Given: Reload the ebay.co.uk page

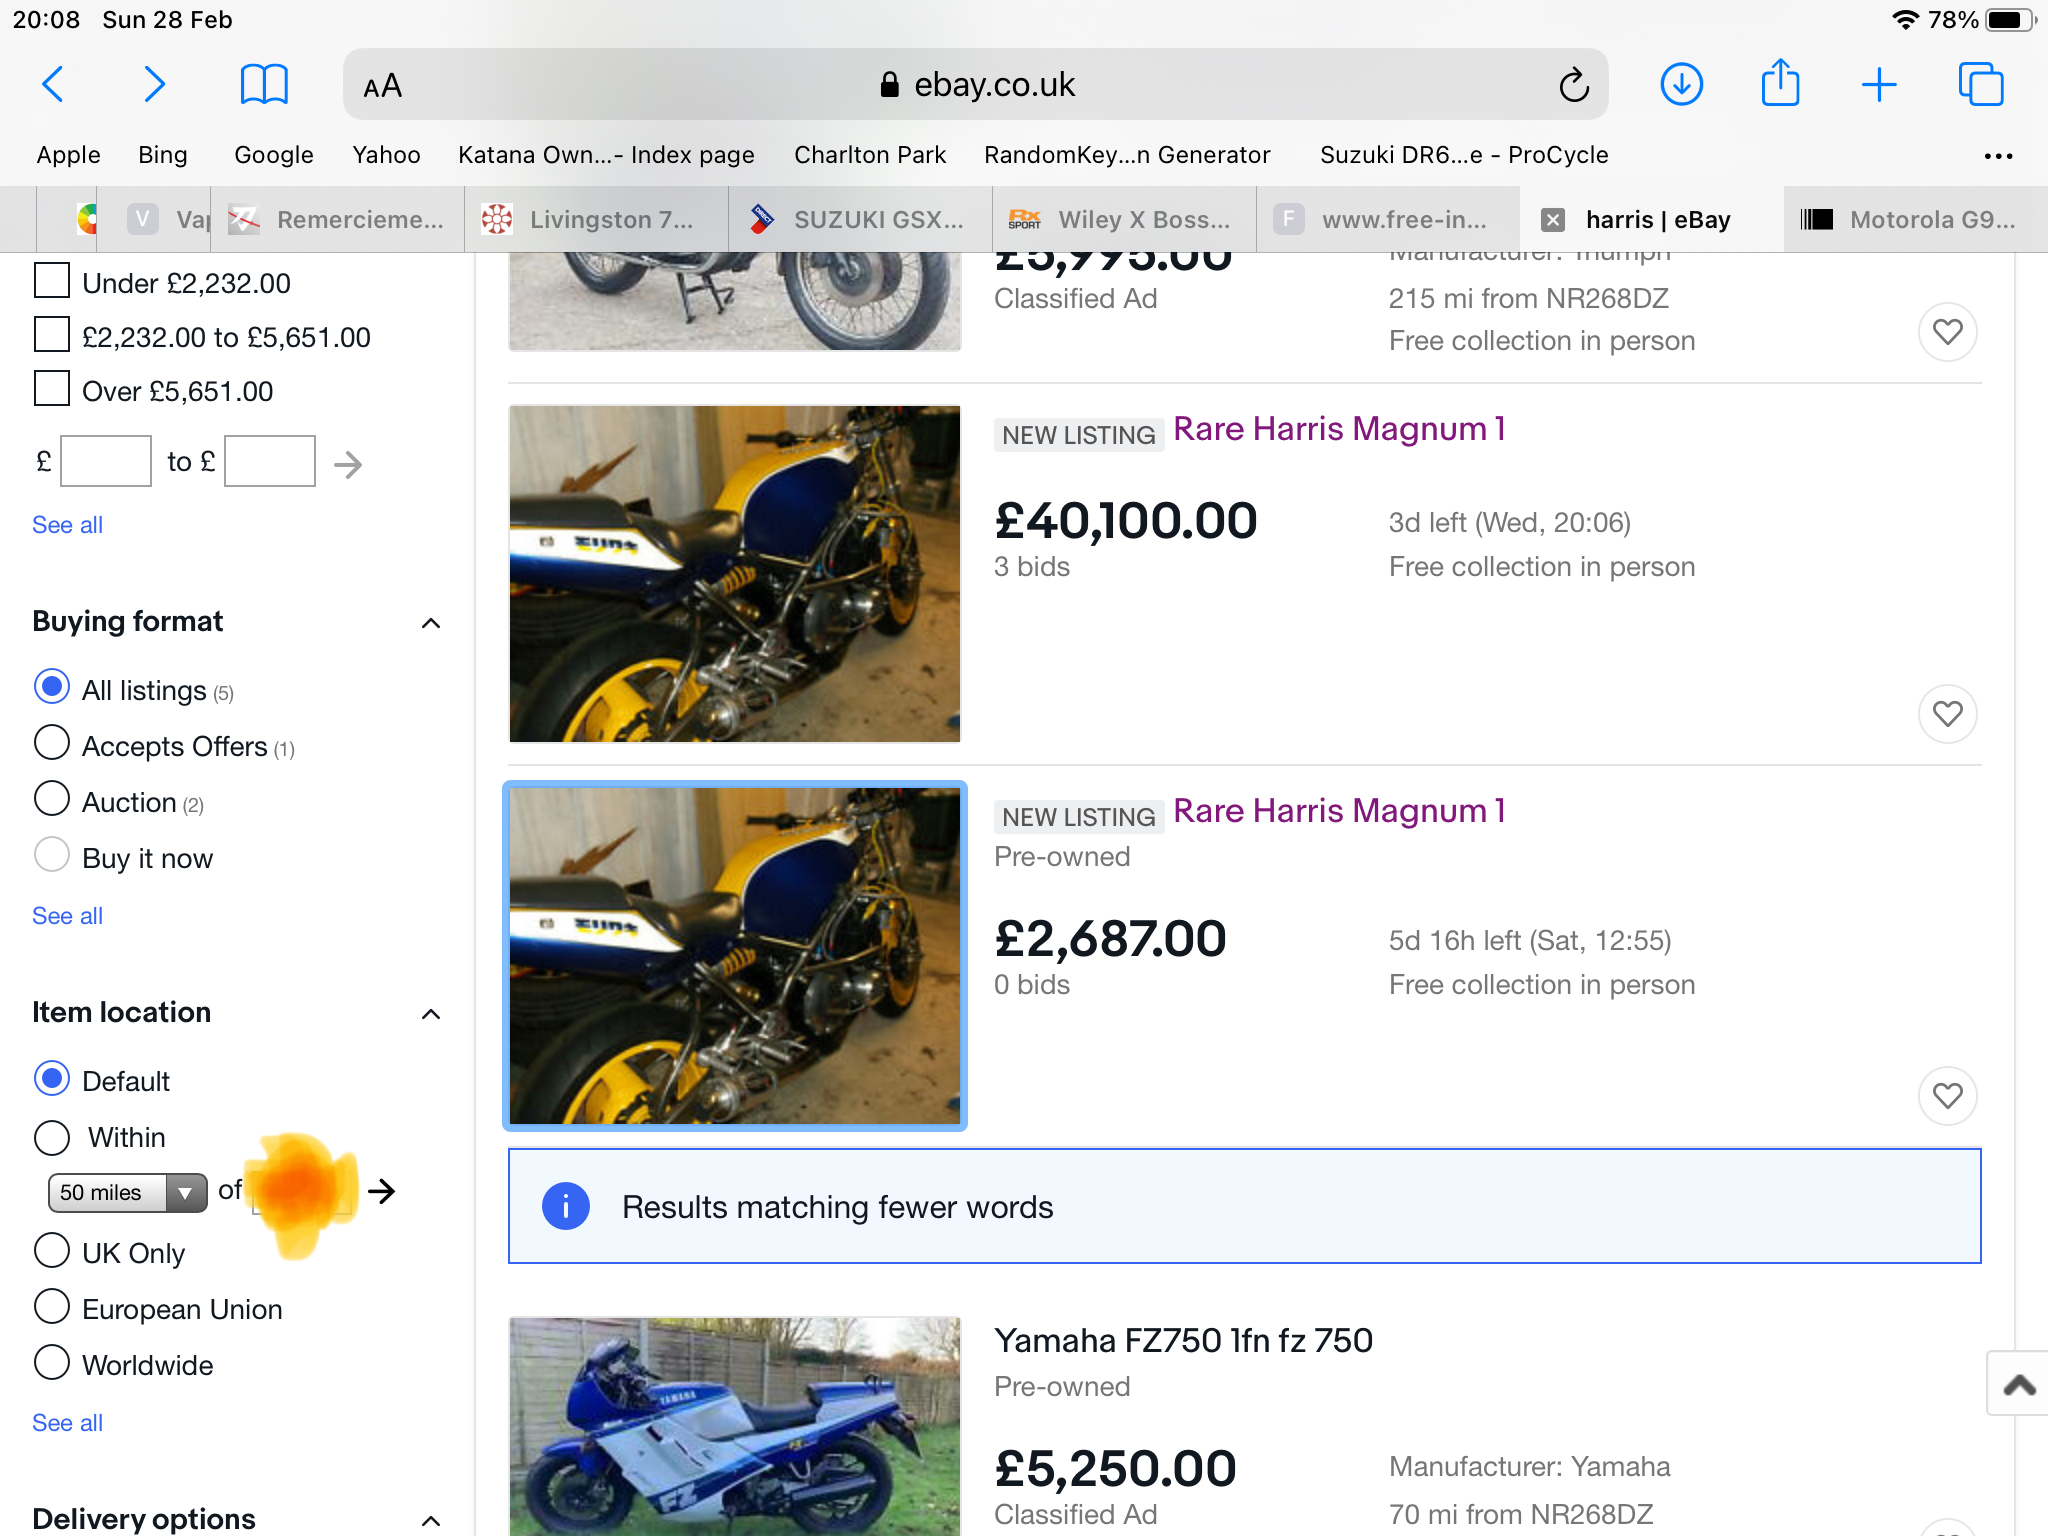Looking at the screenshot, I should (x=1573, y=85).
